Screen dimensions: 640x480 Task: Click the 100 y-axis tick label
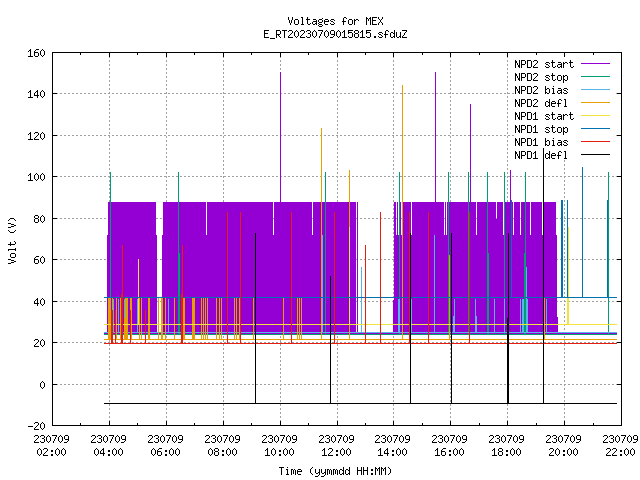(x=36, y=177)
